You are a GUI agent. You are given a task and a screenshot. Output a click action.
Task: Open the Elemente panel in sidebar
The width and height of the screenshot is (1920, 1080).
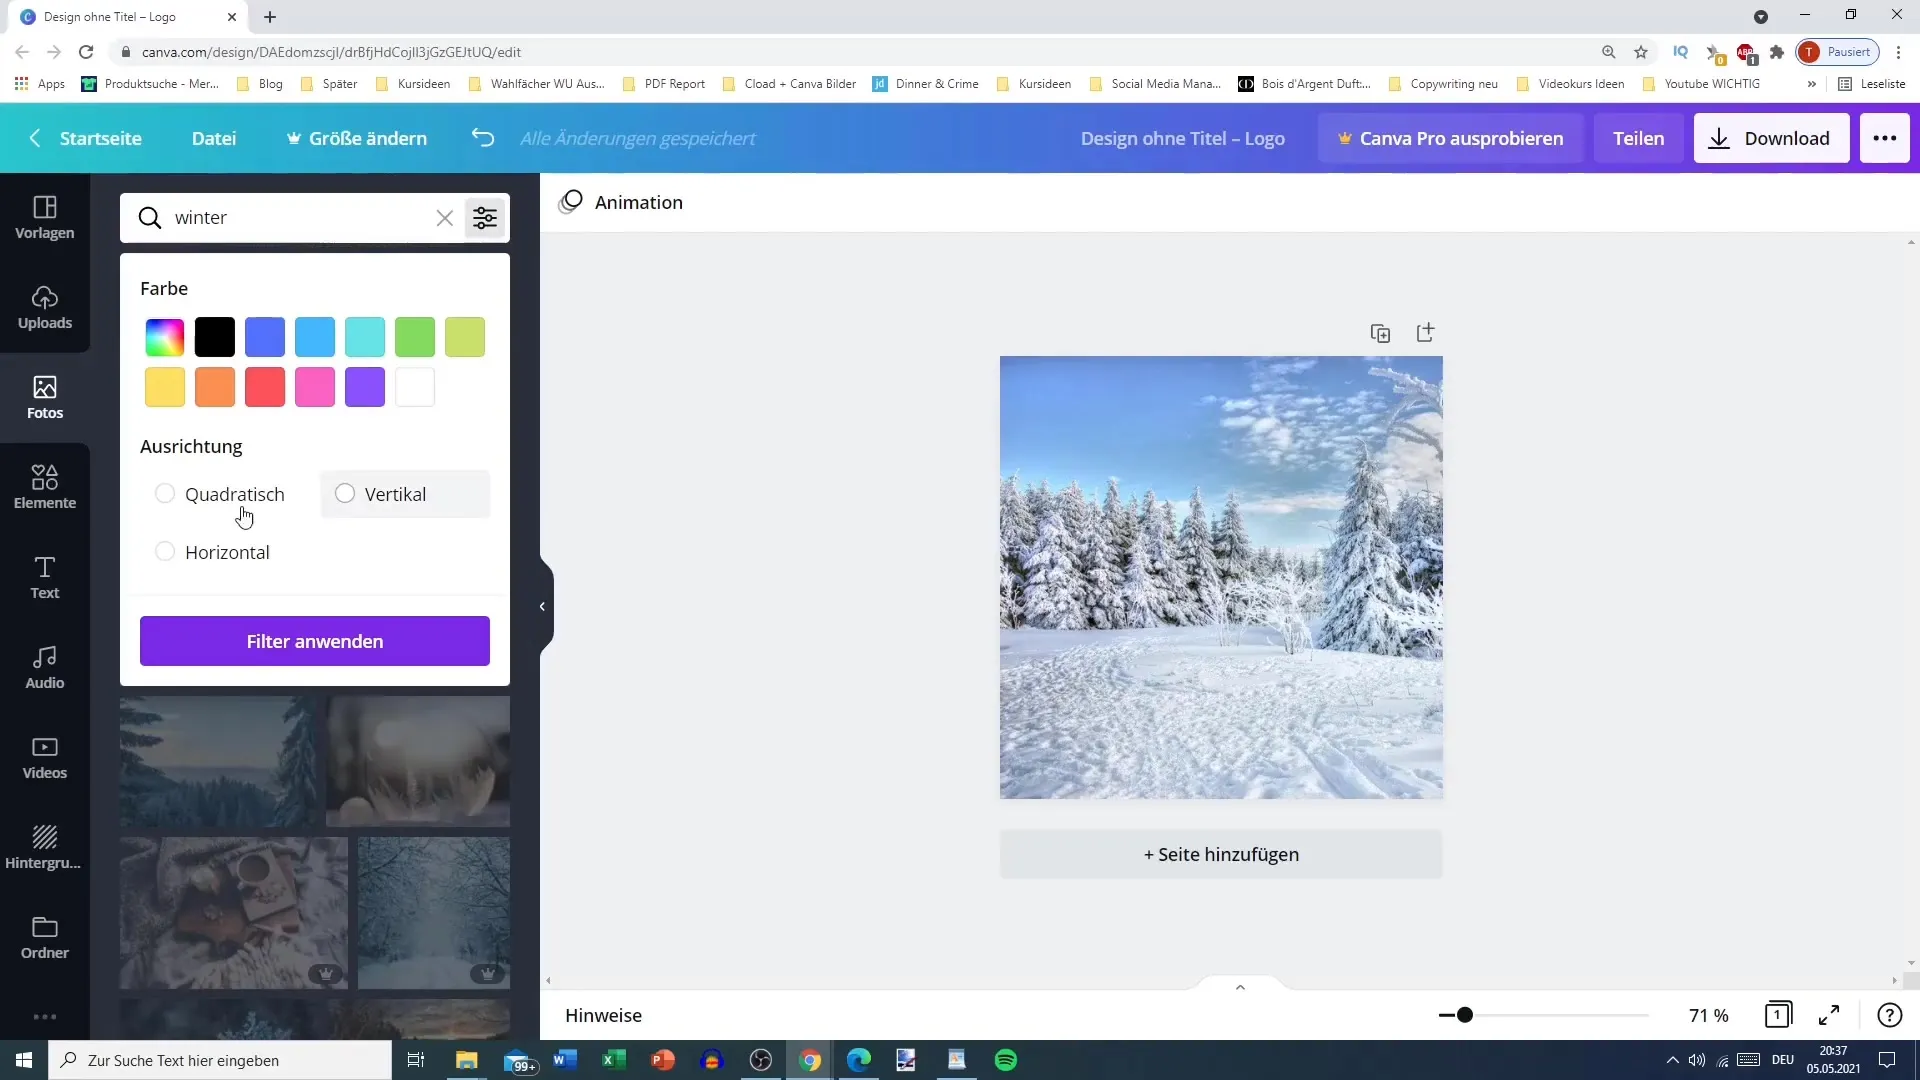click(x=45, y=488)
